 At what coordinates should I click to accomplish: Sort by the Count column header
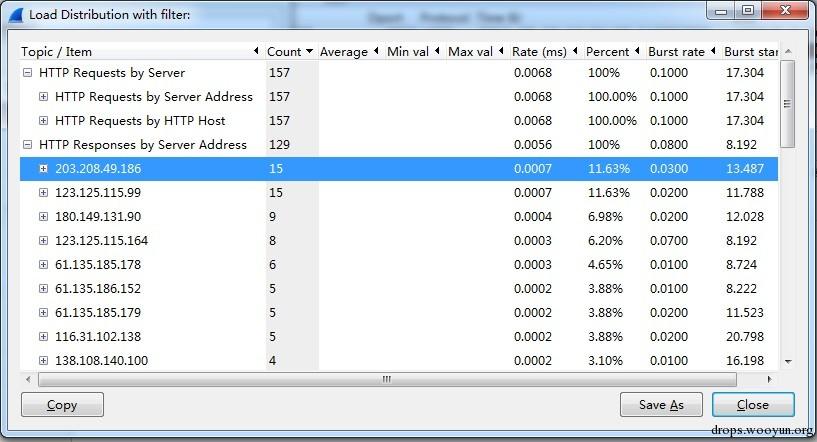[x=290, y=52]
